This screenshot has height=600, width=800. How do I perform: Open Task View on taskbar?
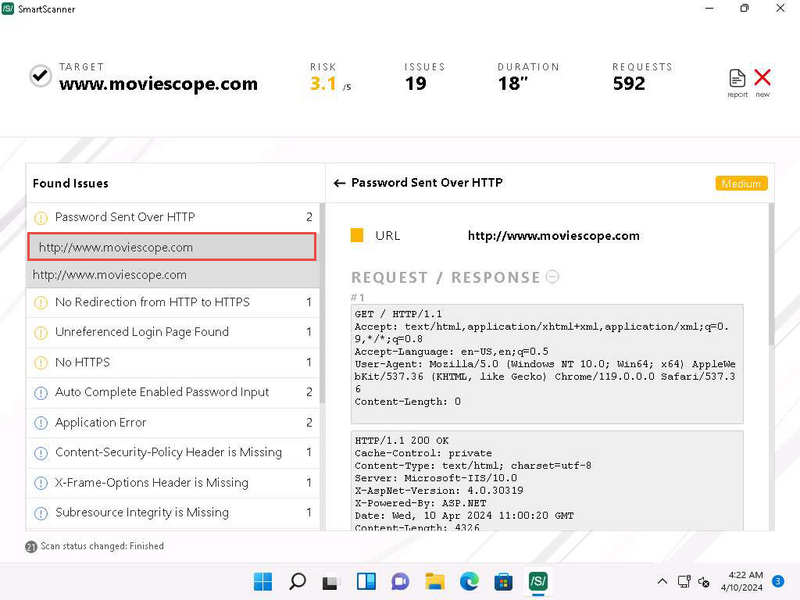pyautogui.click(x=331, y=582)
